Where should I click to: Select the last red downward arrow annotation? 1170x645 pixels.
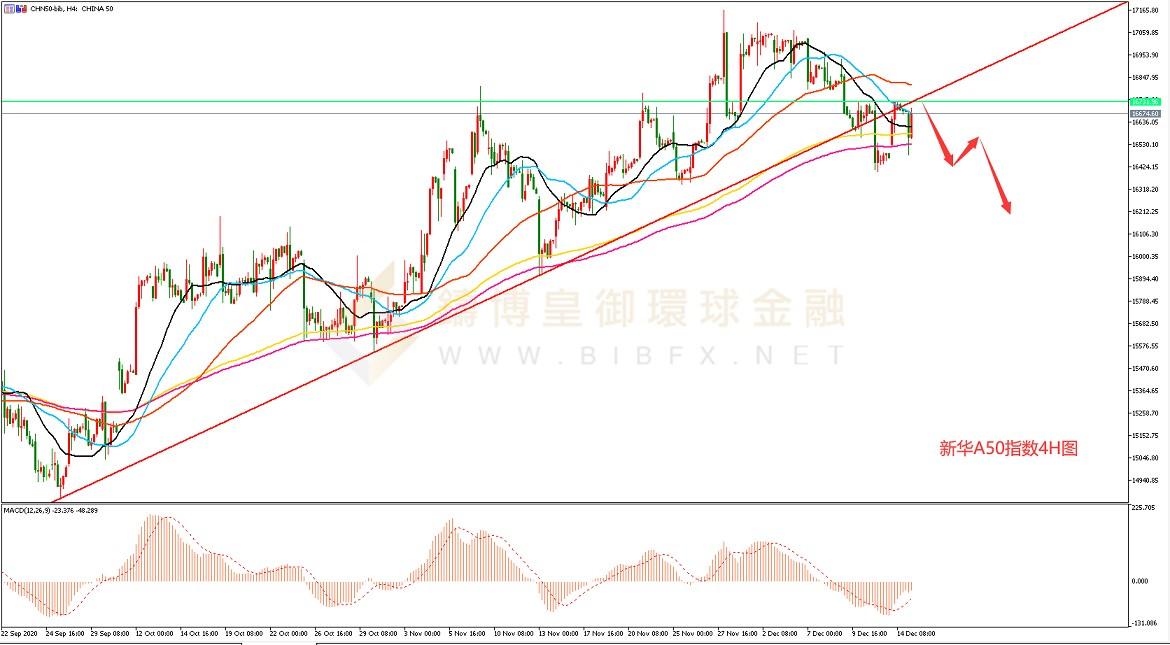(x=995, y=177)
